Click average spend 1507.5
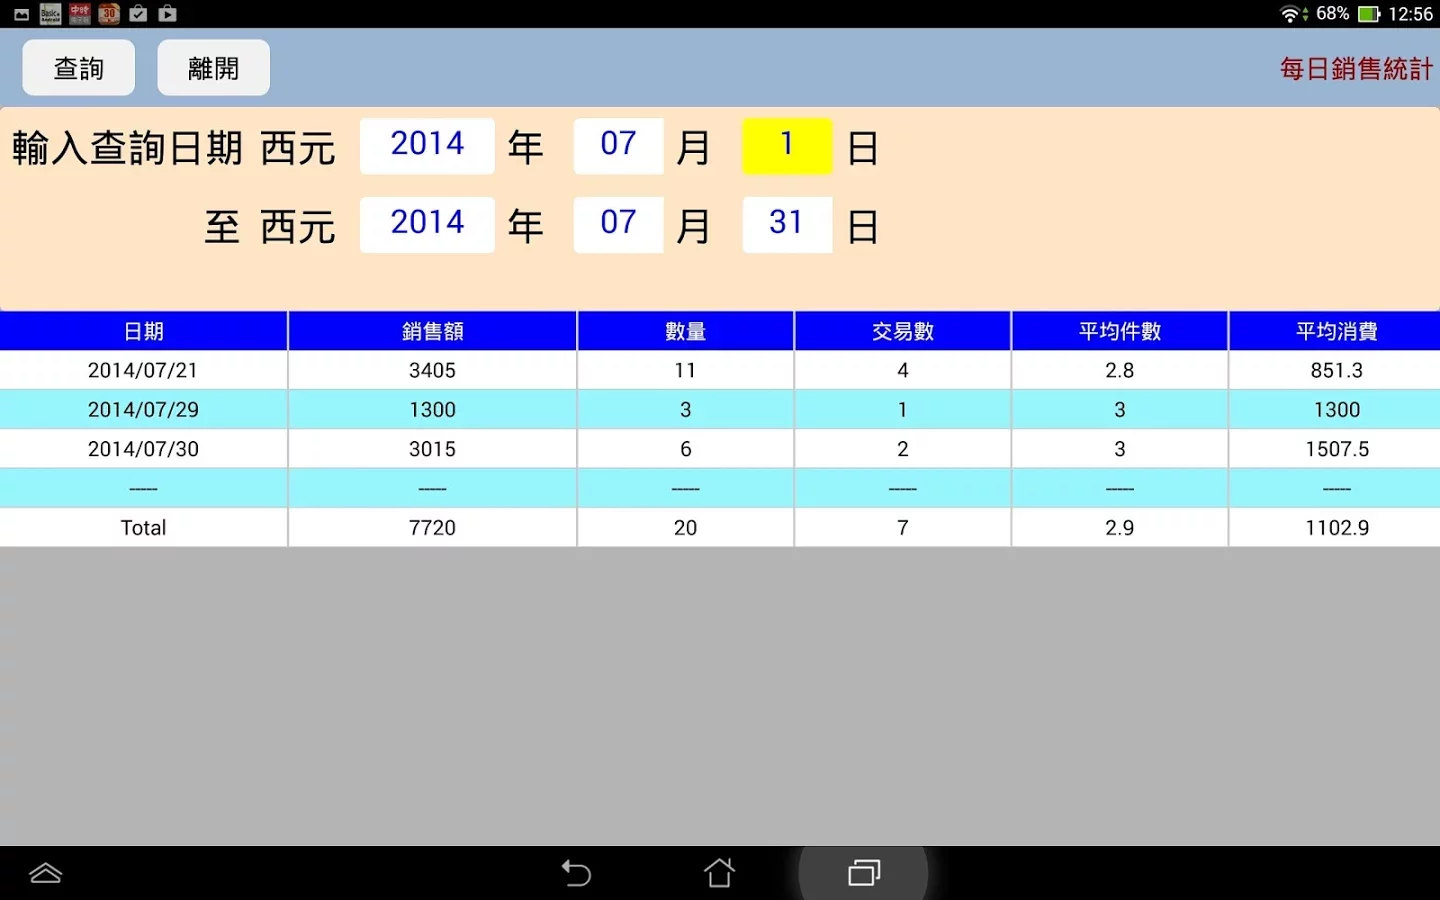This screenshot has height=900, width=1440. coord(1336,449)
